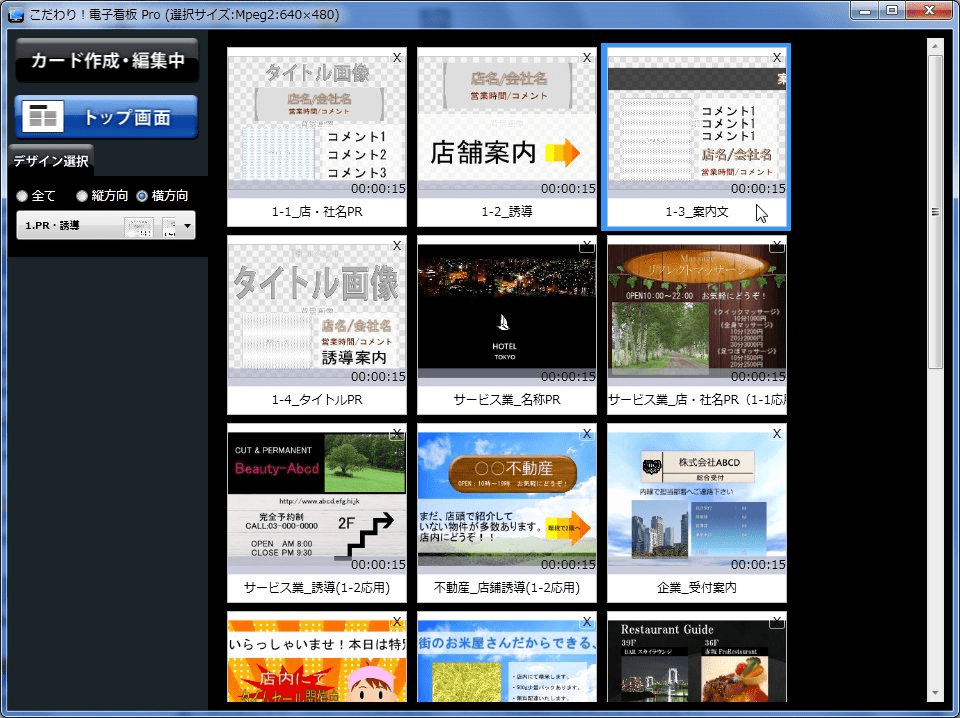The width and height of the screenshot is (960, 718).
Task: Select the いらっしゃいませ sale thumbnail
Action: (x=317, y=661)
